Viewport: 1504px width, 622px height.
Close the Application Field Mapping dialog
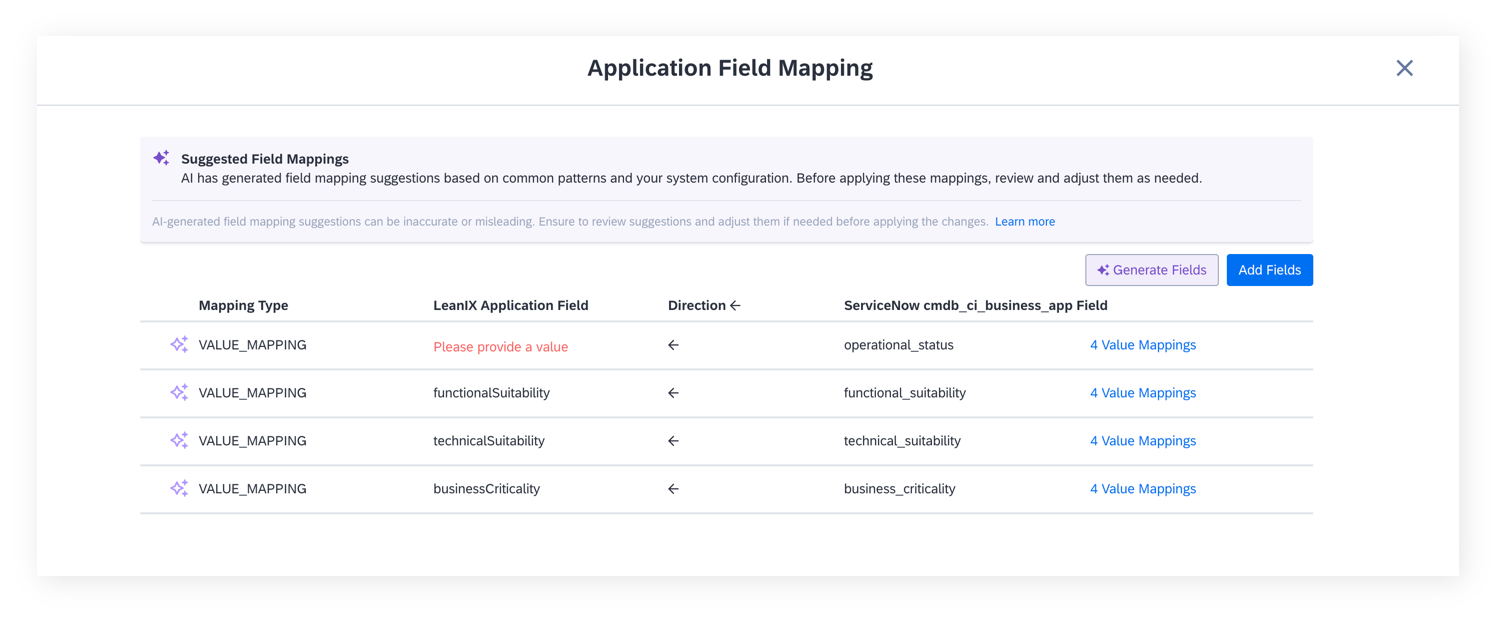pos(1404,68)
